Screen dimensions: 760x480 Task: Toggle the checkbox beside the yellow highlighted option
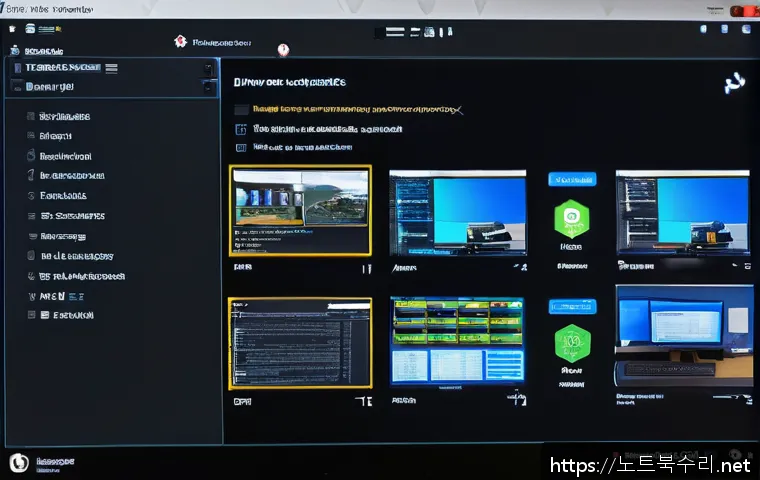(241, 110)
